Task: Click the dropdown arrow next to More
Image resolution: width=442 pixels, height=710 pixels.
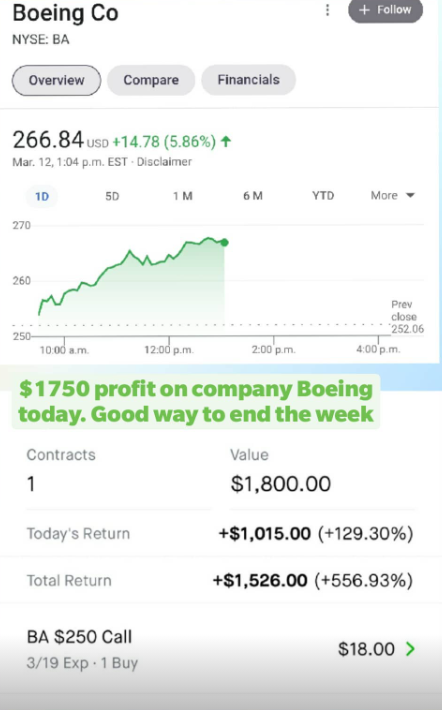Action: click(410, 195)
